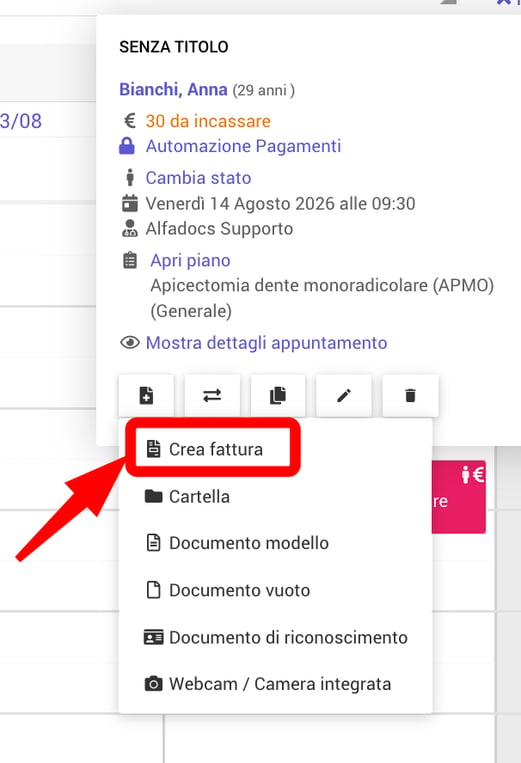
Task: Click the lock icon beside Automazione Pagamenti
Action: (x=127, y=146)
